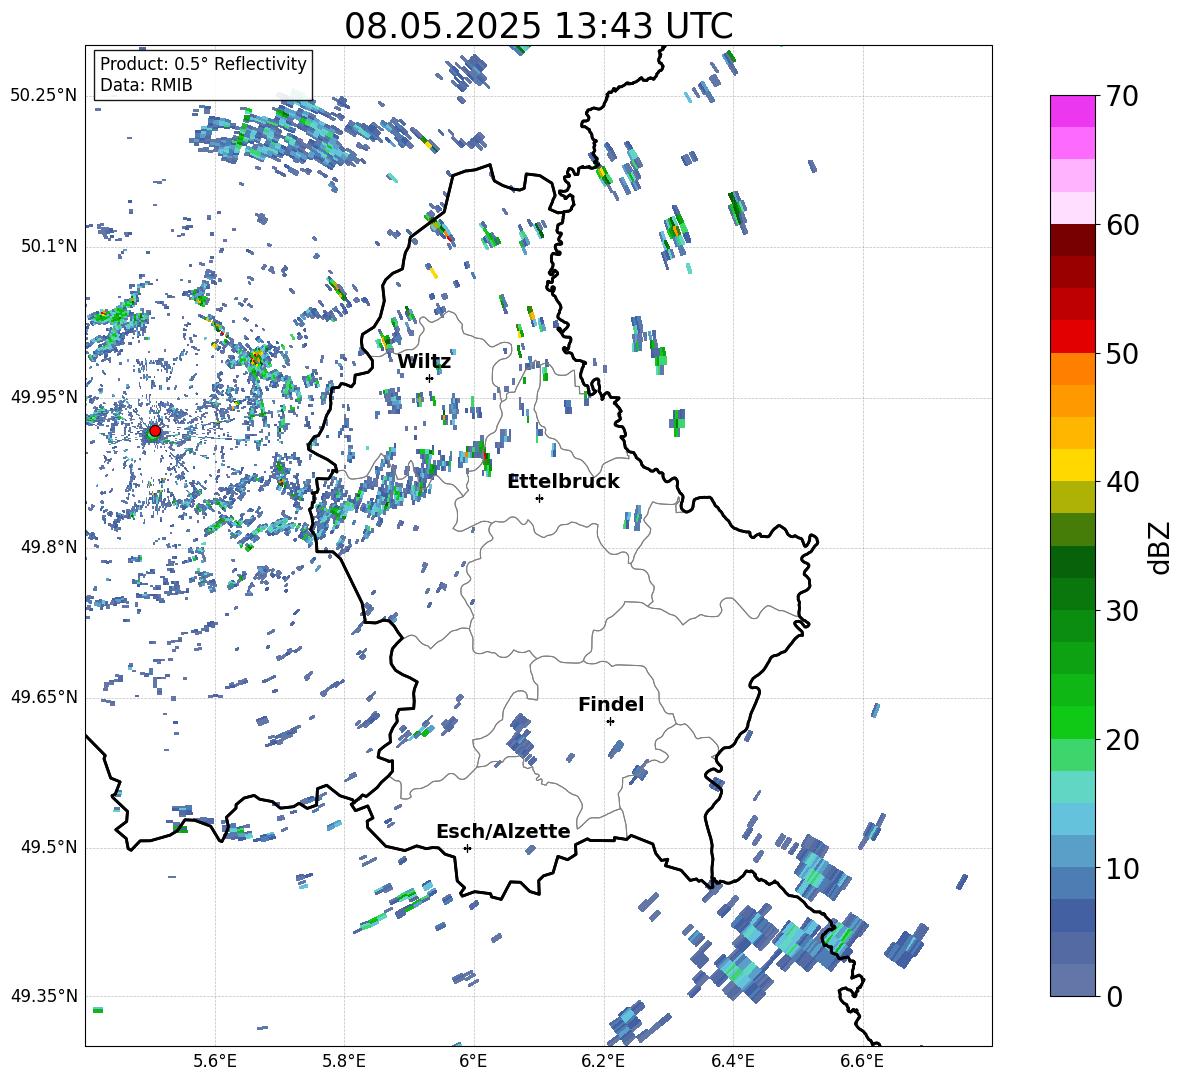Viewport: 1184px width, 1081px height.
Task: Click the 49.35°N latitude label
Action: [44, 996]
